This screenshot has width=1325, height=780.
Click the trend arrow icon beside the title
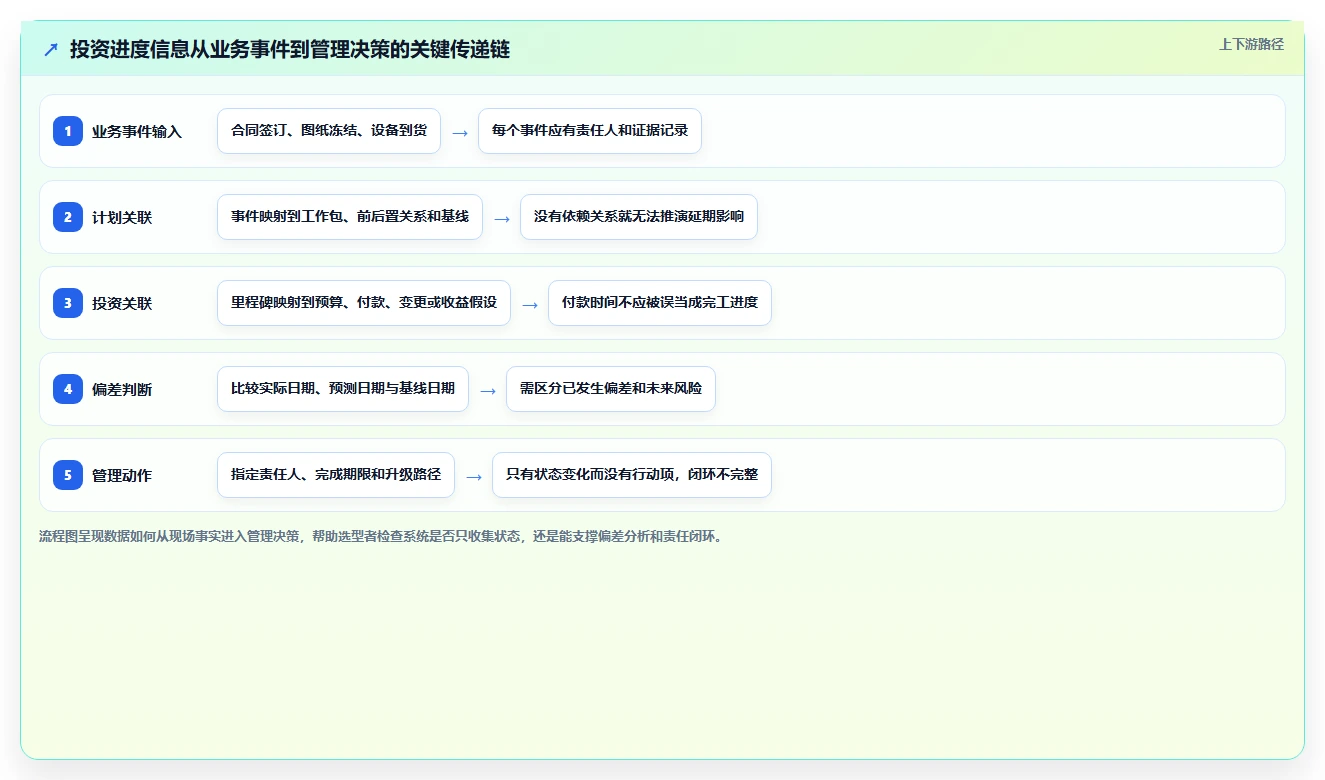pyautogui.click(x=51, y=50)
